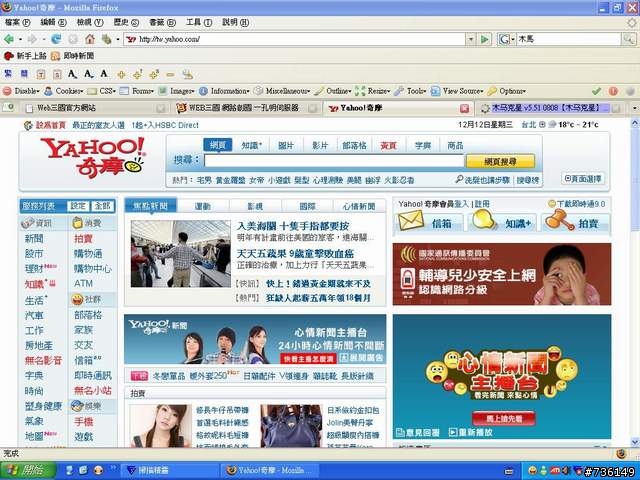Reload the page with the refresh icon
Image resolution: width=640 pixels, height=480 pixels.
pyautogui.click(x=56, y=39)
